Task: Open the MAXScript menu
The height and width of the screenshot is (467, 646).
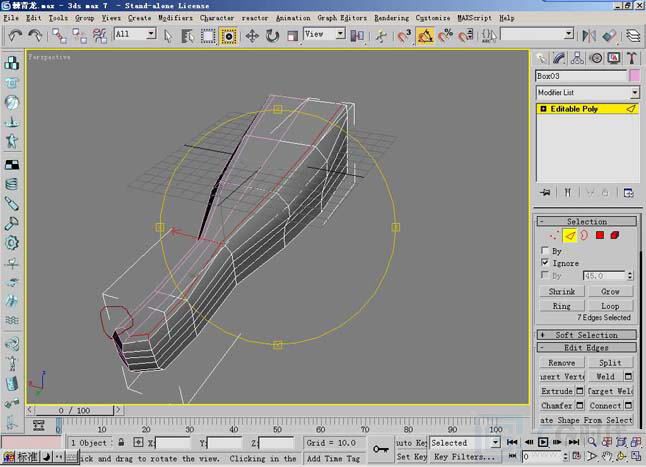Action: coord(474,18)
